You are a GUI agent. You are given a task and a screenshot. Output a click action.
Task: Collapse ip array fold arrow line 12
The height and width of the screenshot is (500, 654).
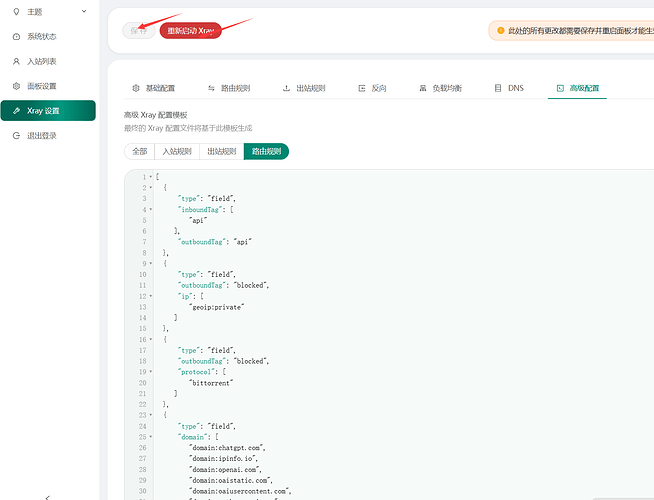[x=151, y=296]
